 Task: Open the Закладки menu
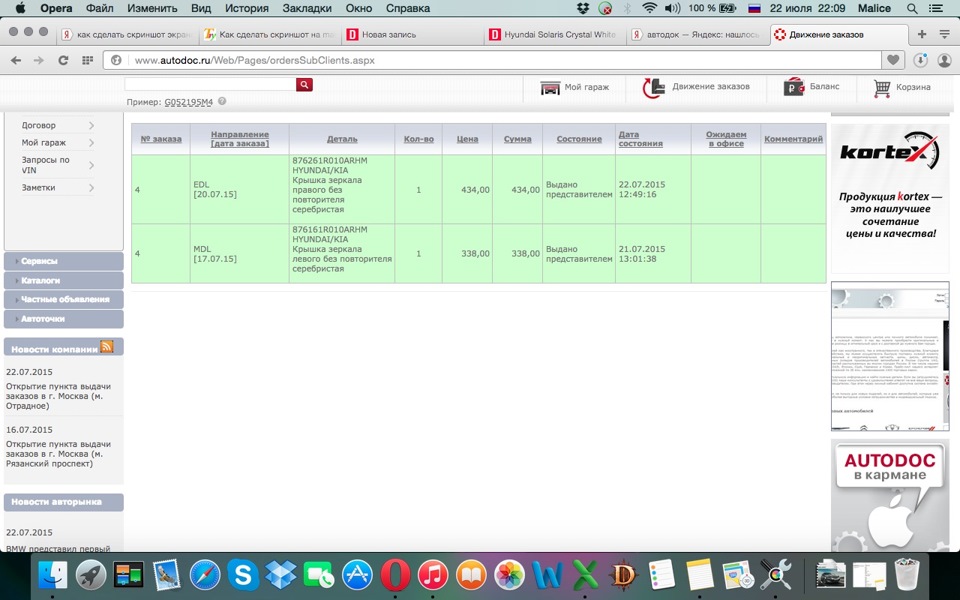tap(307, 9)
